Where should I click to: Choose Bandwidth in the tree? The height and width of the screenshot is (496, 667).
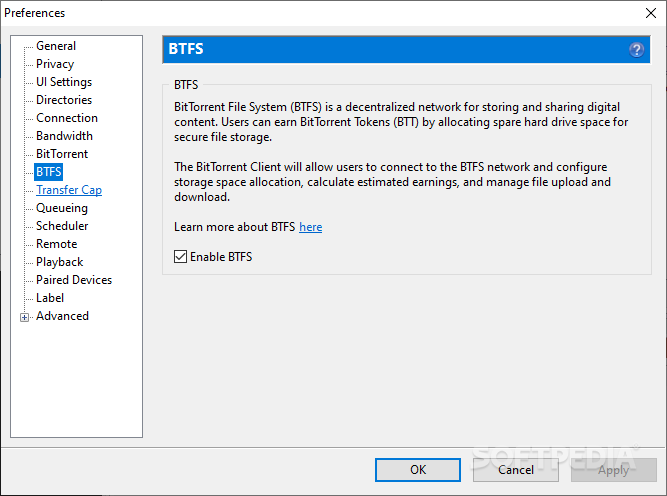[x=64, y=136]
